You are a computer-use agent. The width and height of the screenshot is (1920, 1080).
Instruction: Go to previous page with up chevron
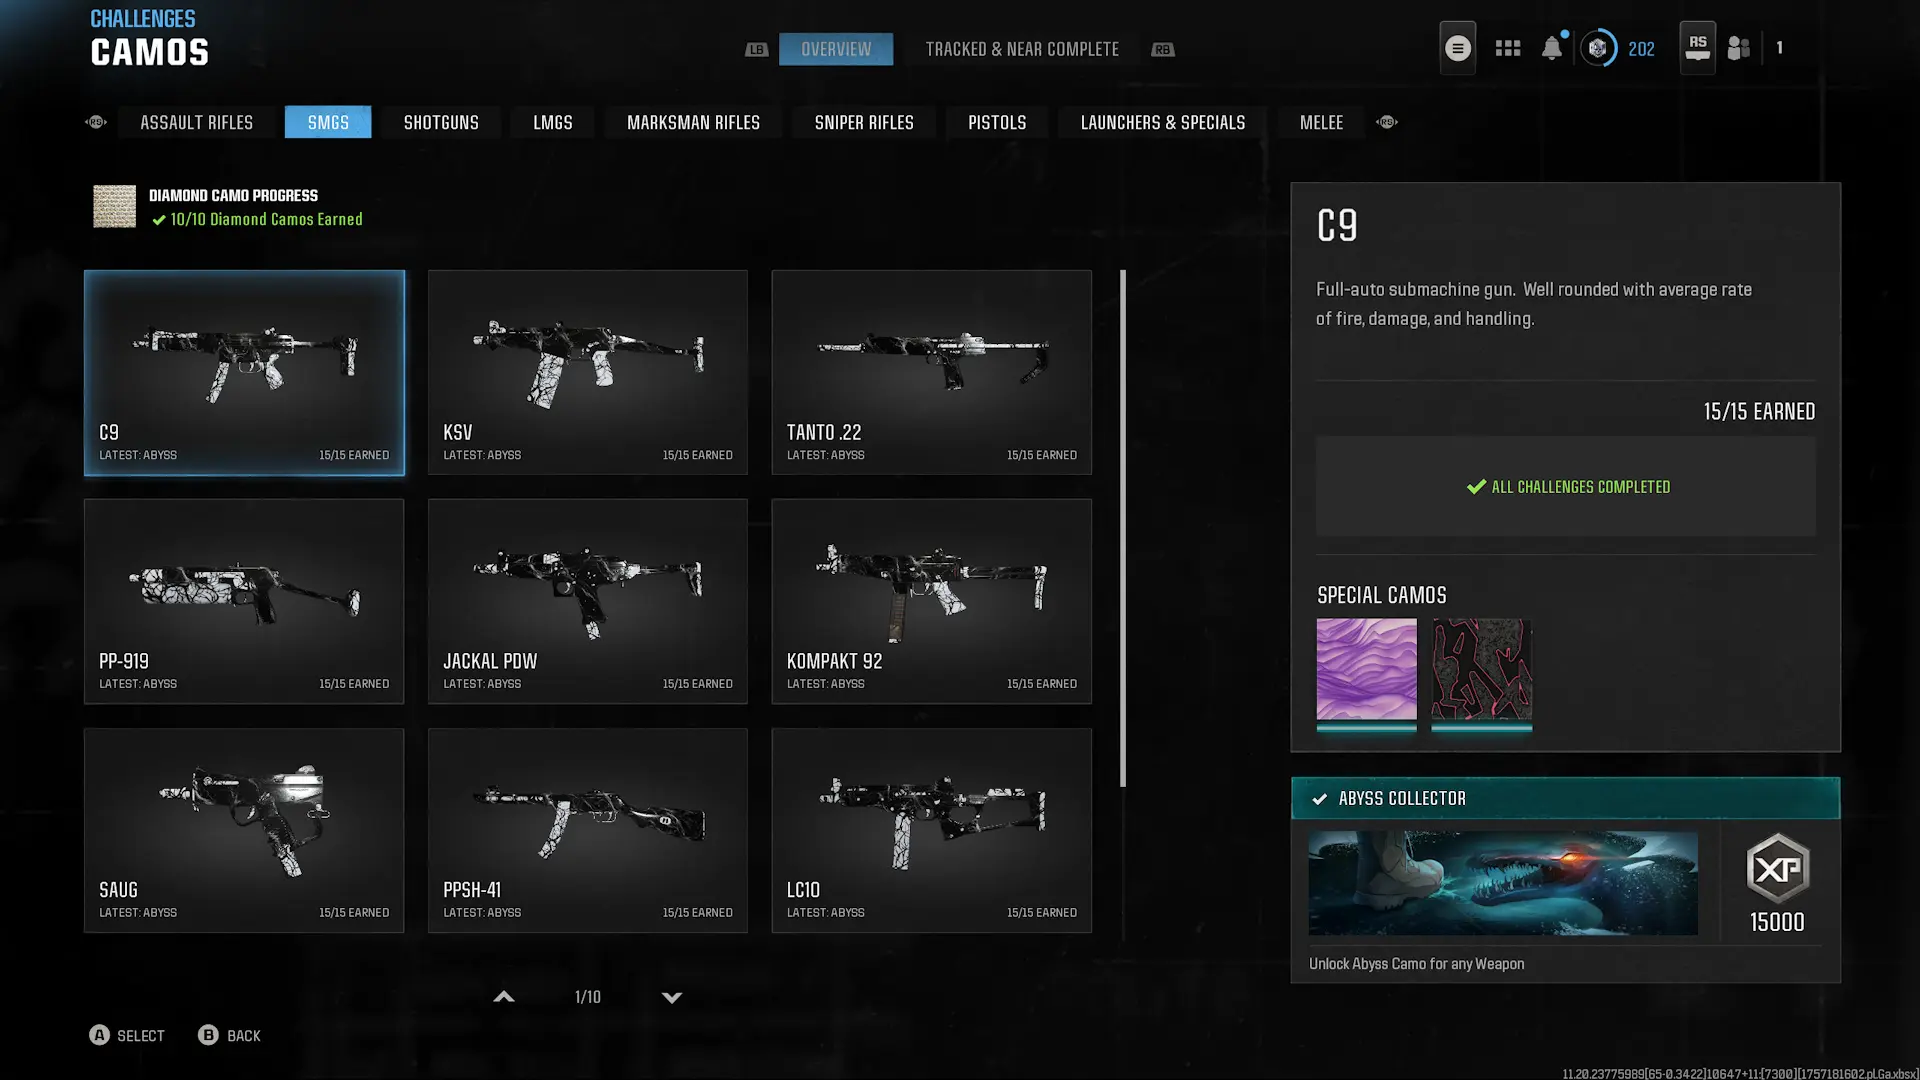click(504, 997)
